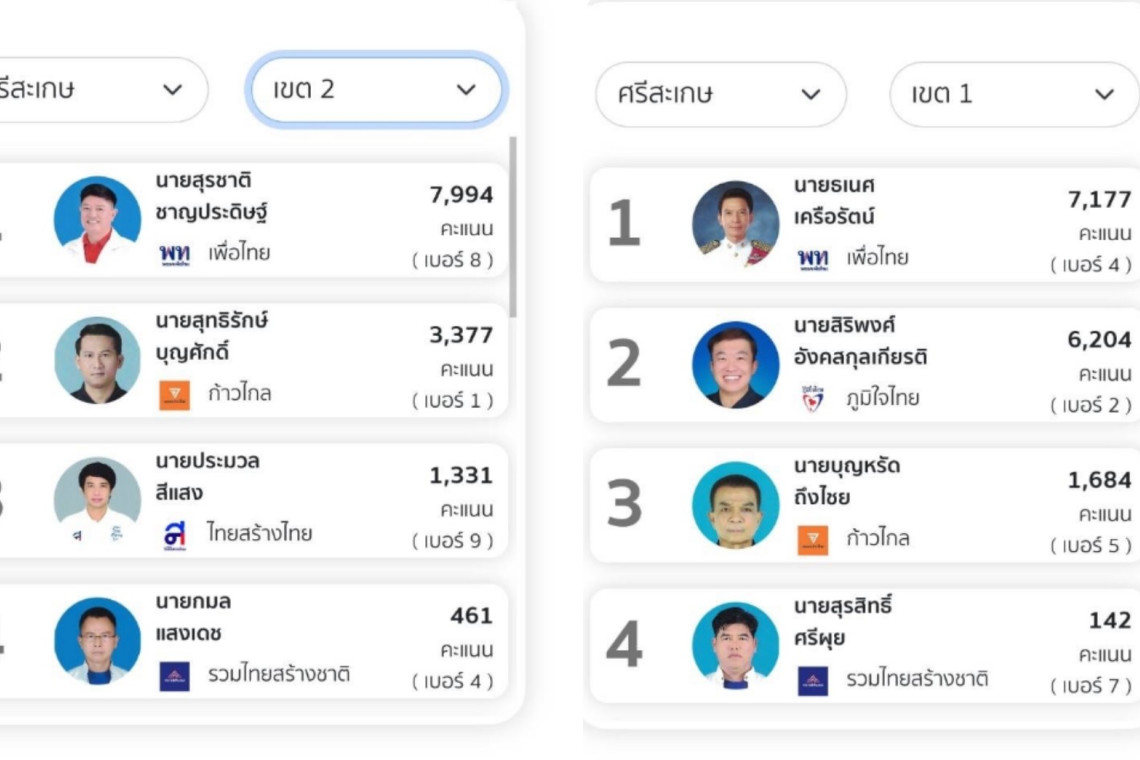Click Ruam Thai Sang Chart logo beside นายกมล
The width and height of the screenshot is (1140, 760).
click(174, 676)
